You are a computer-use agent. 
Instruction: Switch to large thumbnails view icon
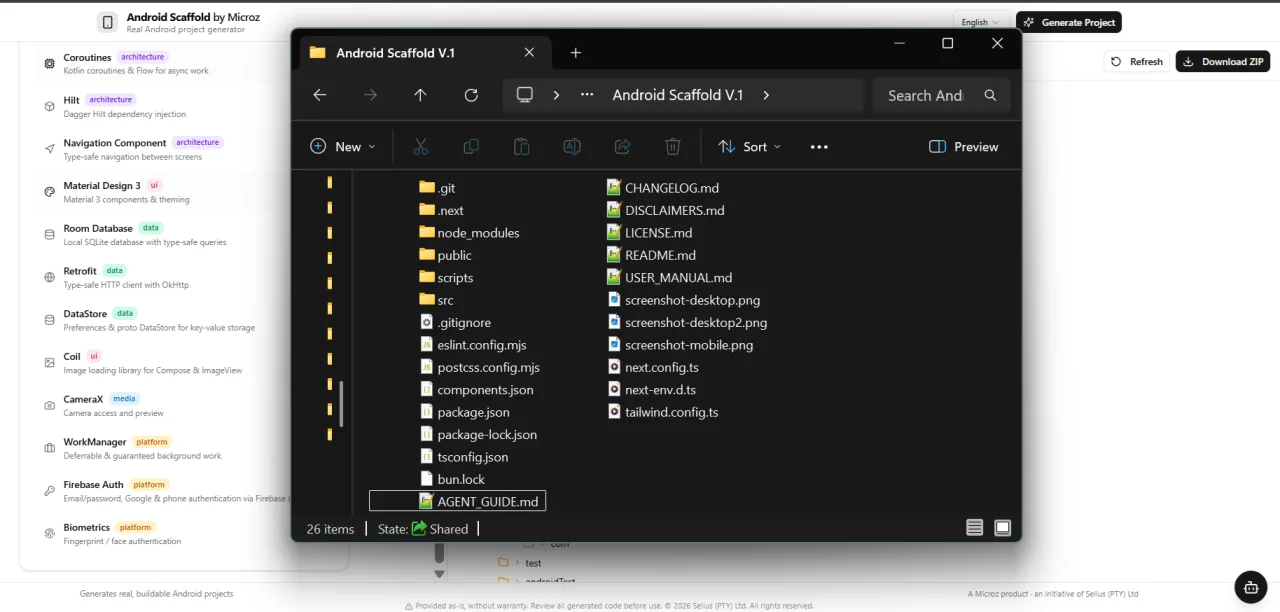pos(1003,529)
